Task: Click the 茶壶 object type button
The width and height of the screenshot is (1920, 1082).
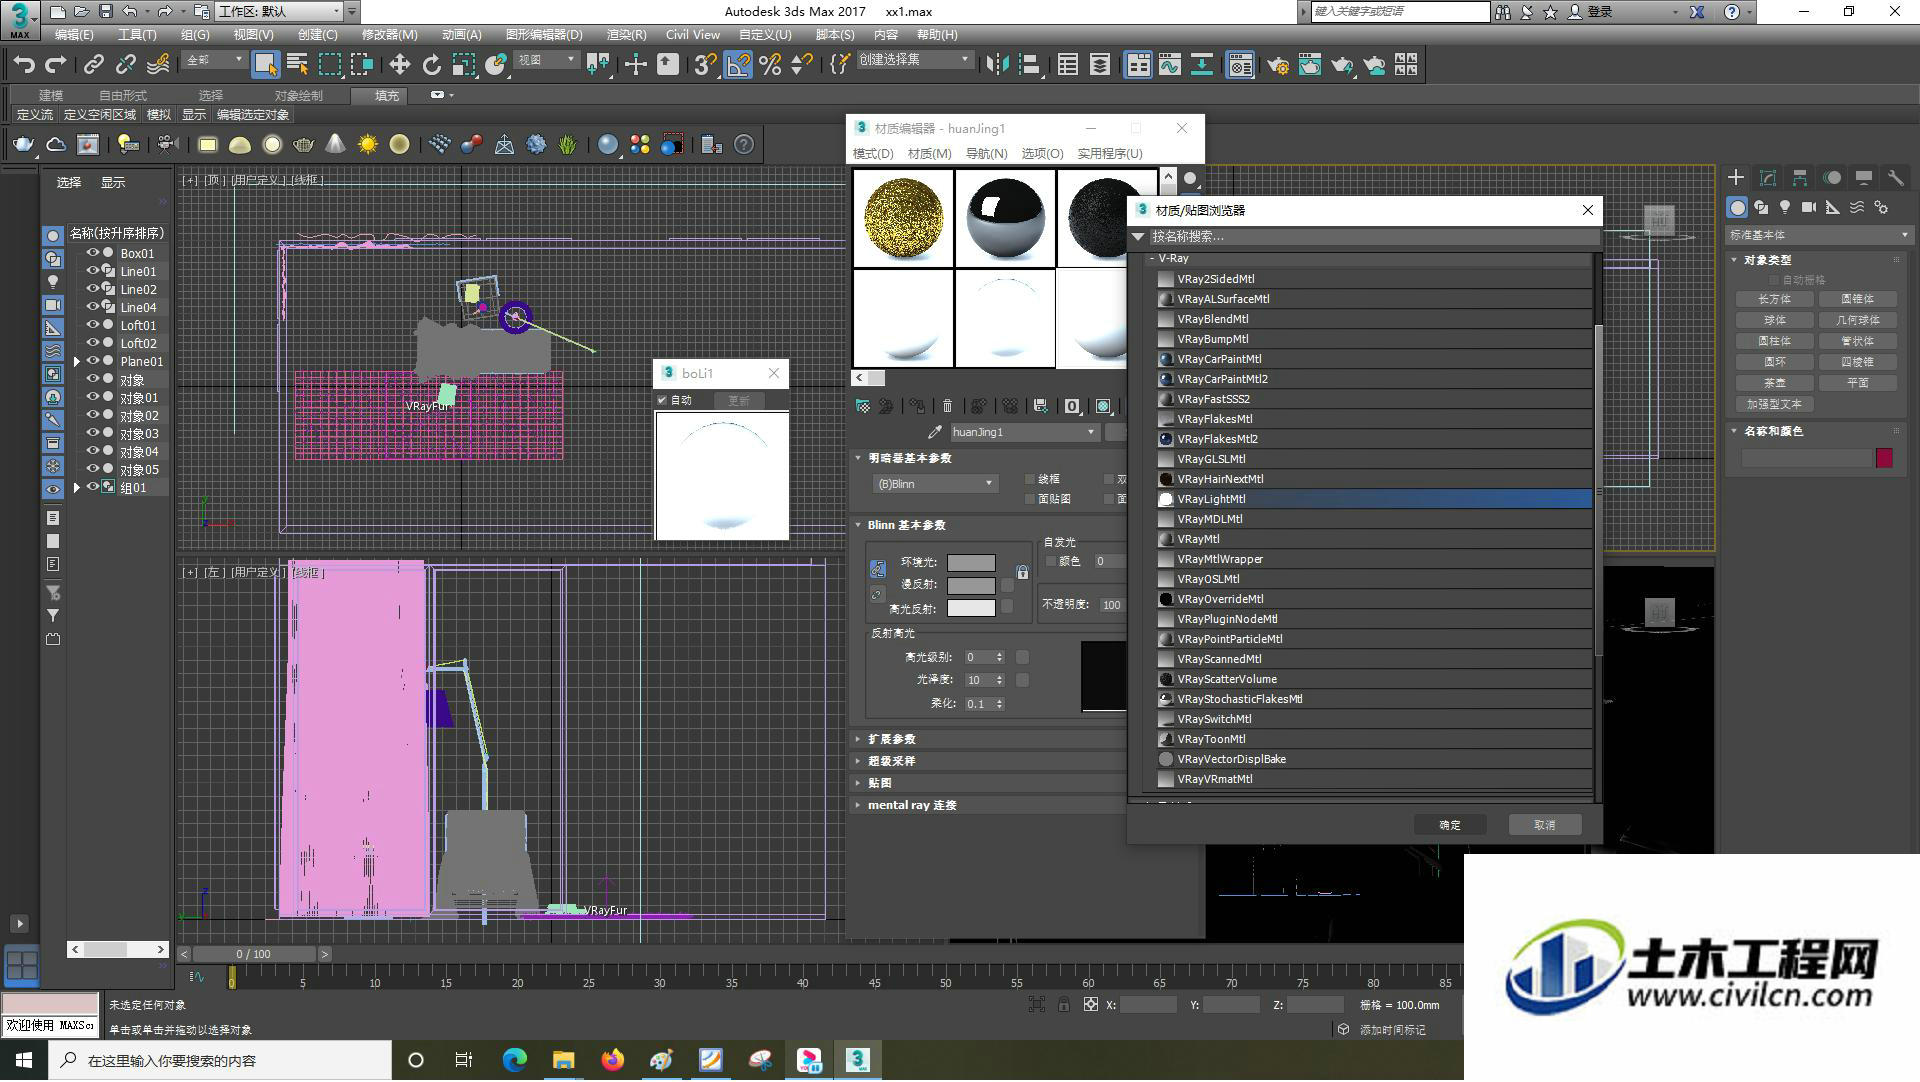Action: 1774,383
